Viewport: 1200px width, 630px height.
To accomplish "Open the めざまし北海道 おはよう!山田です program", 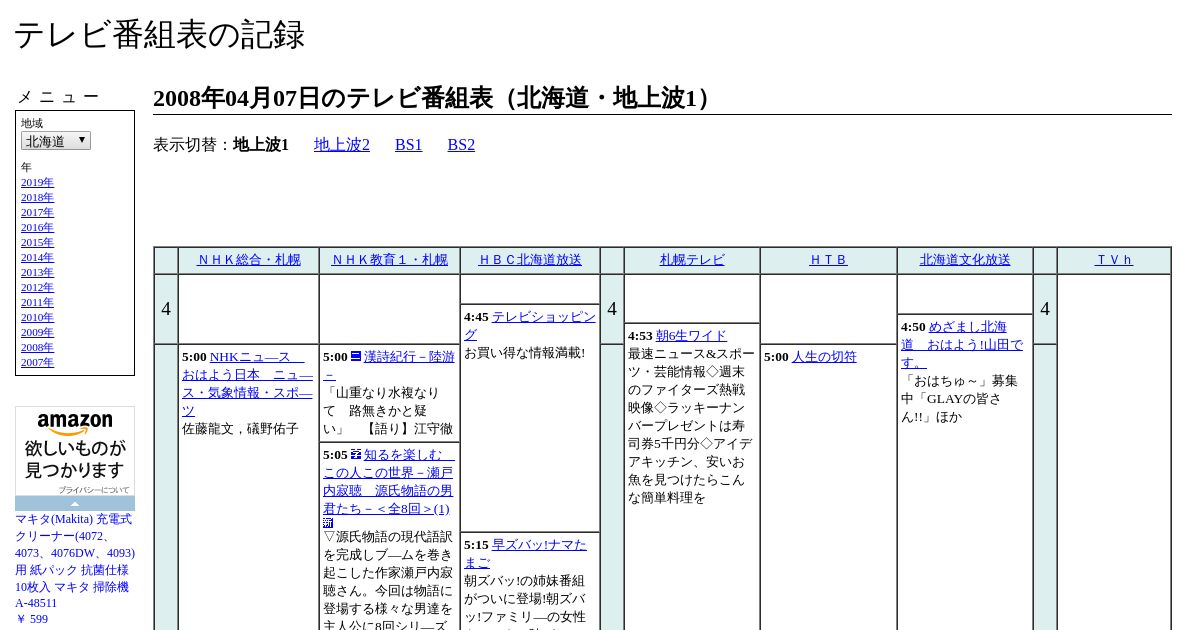I will (x=962, y=345).
